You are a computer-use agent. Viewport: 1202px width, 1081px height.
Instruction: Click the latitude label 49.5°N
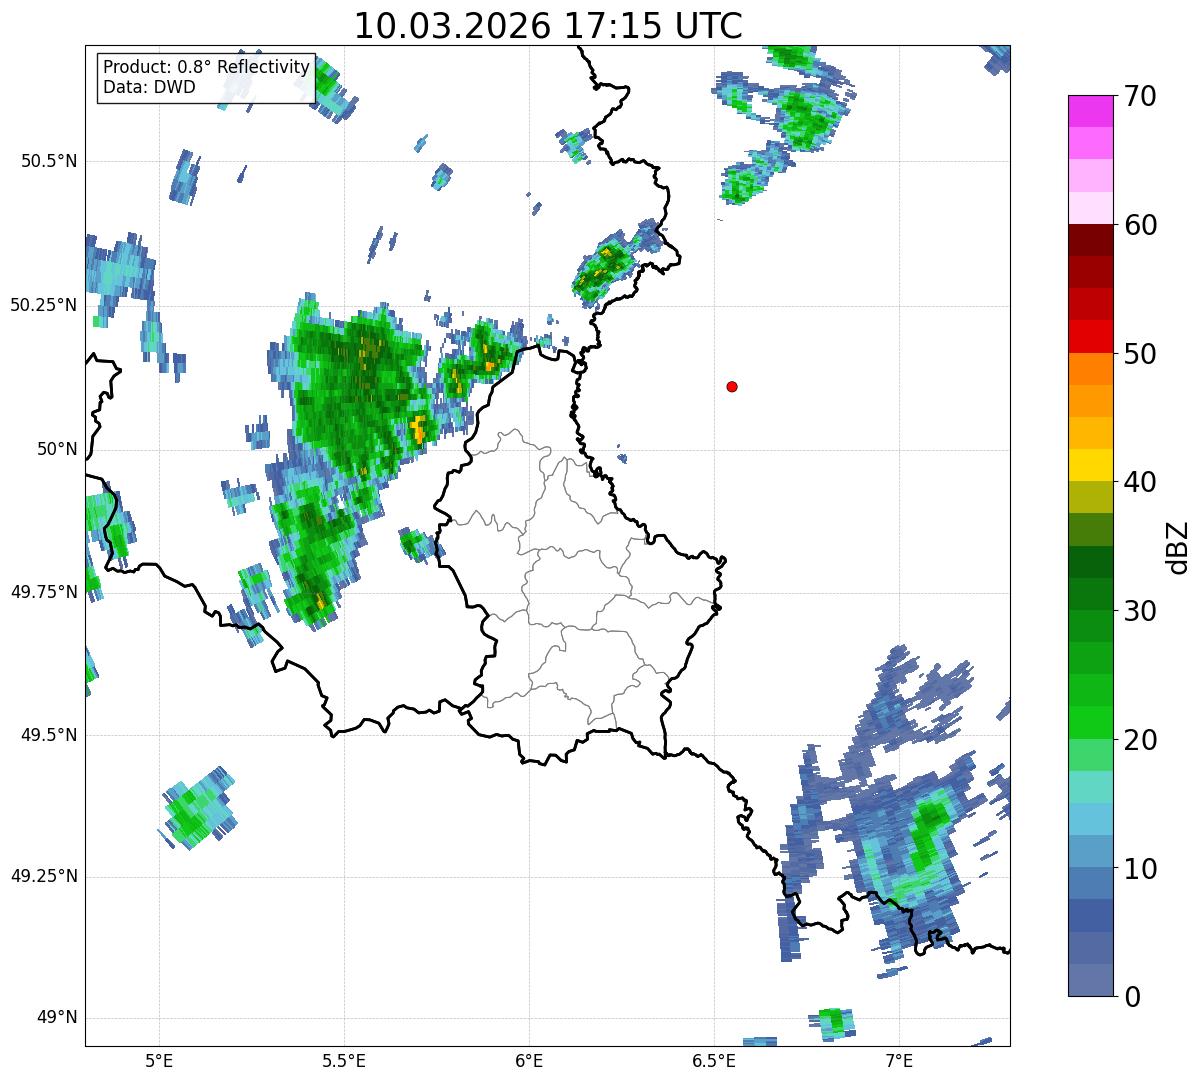pyautogui.click(x=48, y=736)
